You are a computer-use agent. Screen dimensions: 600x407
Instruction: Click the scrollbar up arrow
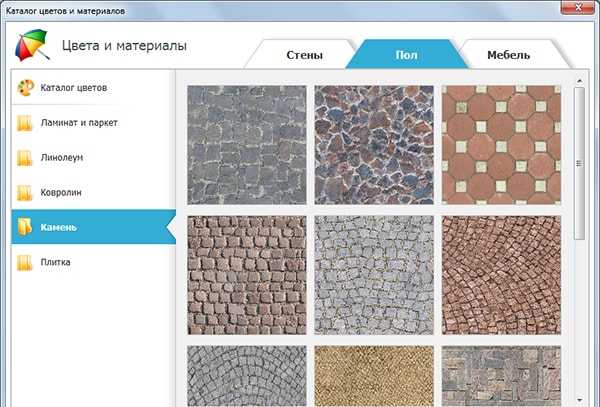pyautogui.click(x=581, y=78)
